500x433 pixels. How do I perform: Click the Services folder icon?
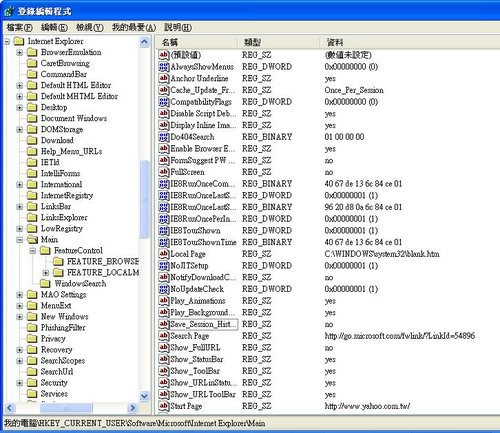pos(32,394)
